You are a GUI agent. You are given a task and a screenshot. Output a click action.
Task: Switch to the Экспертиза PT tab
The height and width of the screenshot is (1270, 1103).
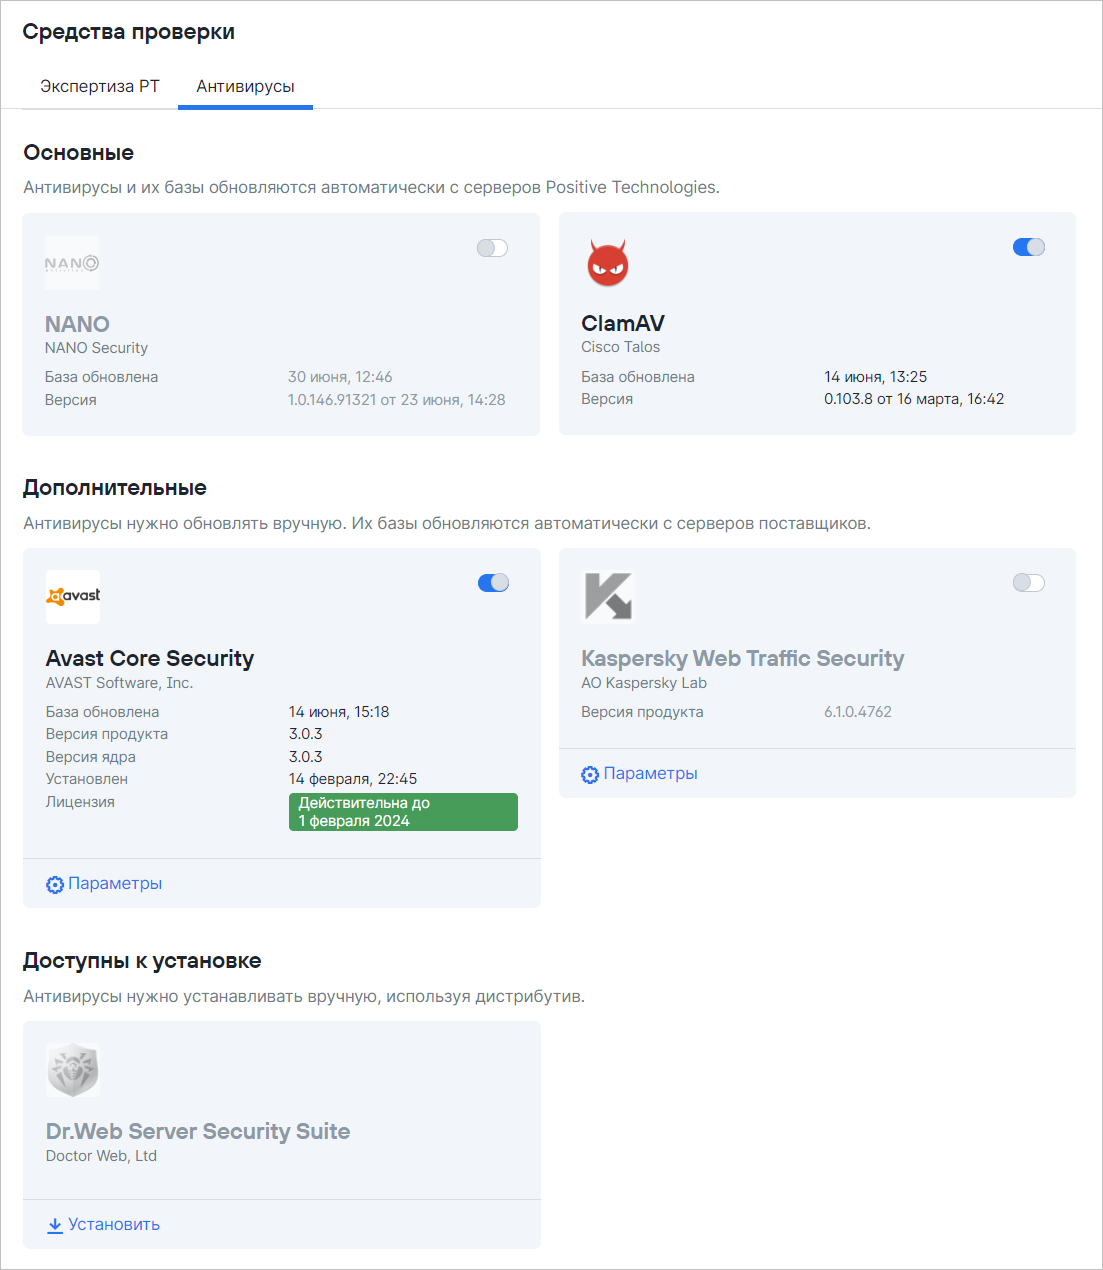click(100, 86)
